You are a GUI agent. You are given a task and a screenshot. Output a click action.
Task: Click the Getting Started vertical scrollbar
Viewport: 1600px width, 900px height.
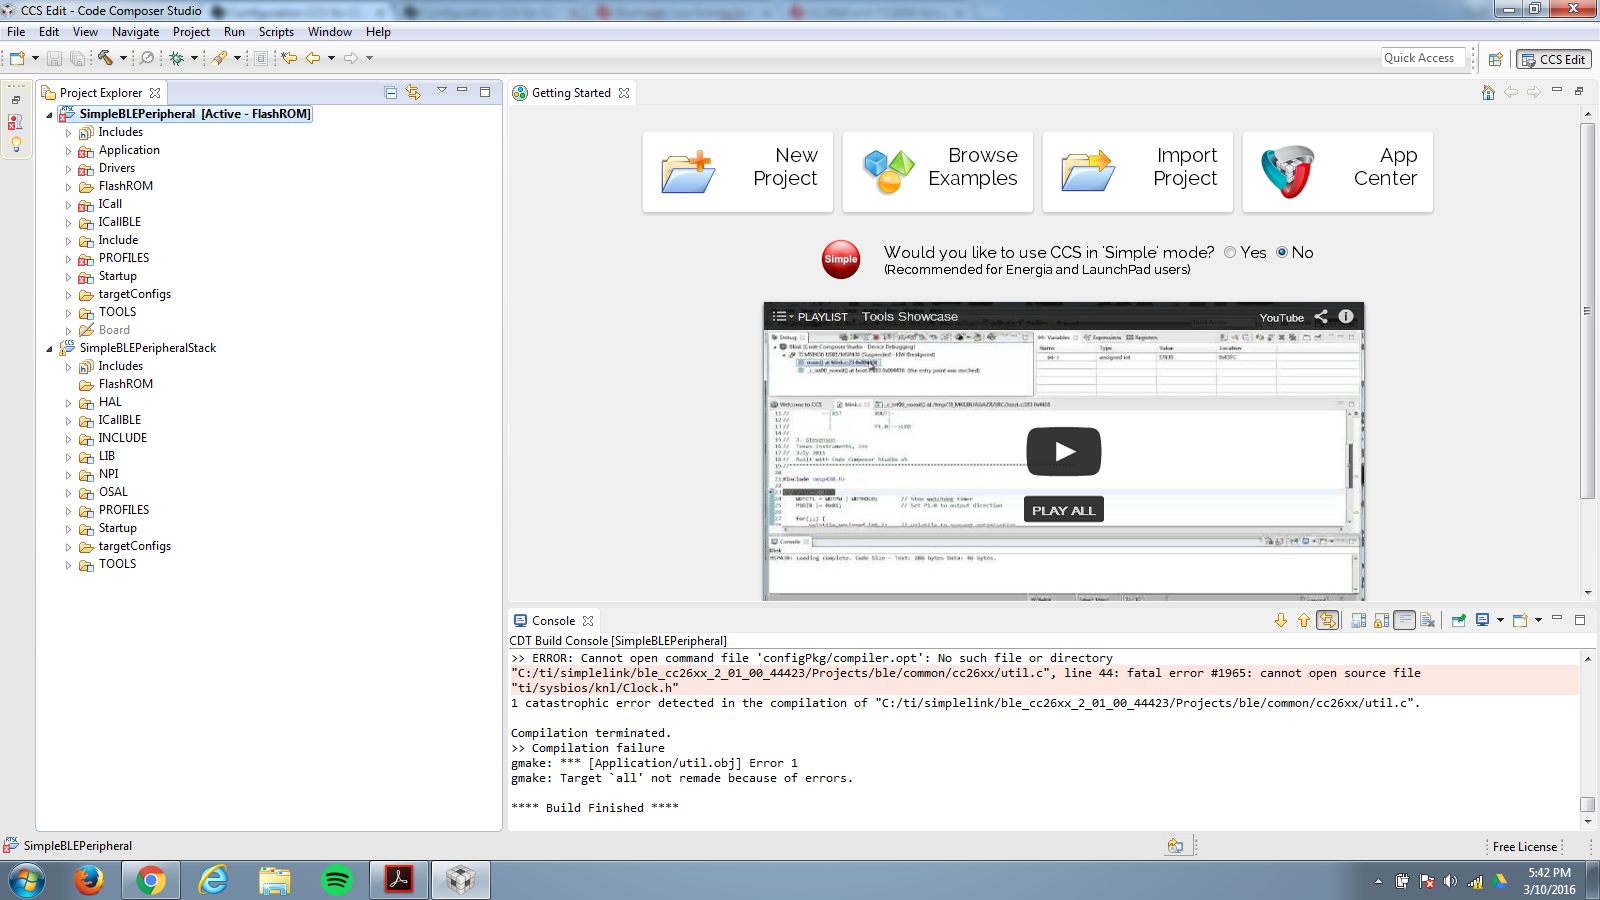(x=1587, y=310)
